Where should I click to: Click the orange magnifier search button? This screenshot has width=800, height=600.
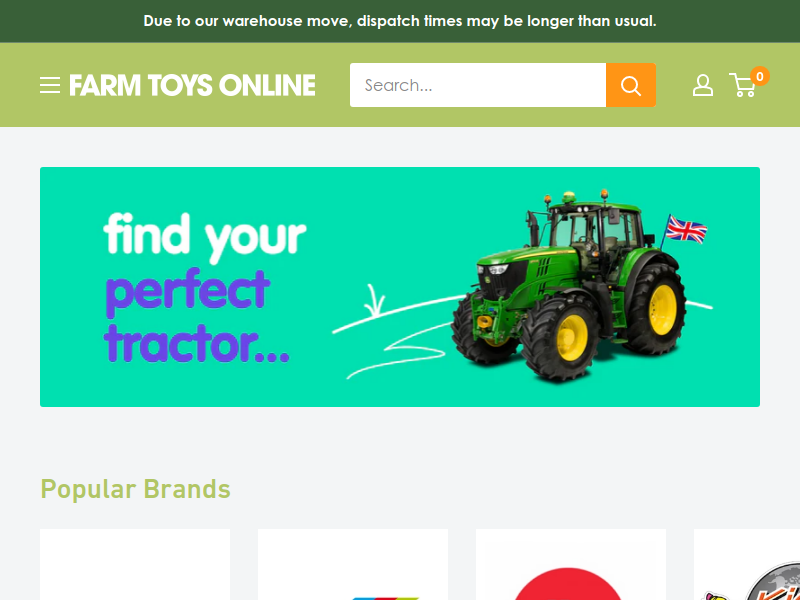(x=631, y=85)
